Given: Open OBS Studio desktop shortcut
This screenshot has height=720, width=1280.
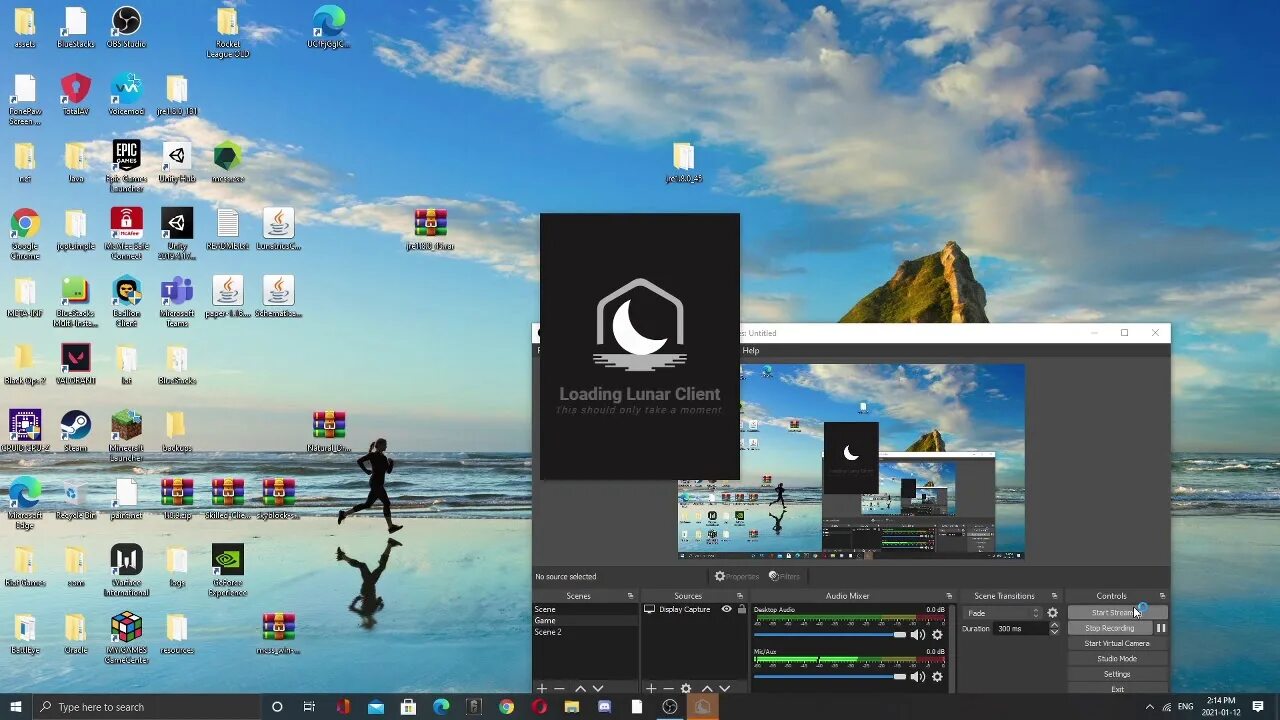Looking at the screenshot, I should pyautogui.click(x=126, y=27).
